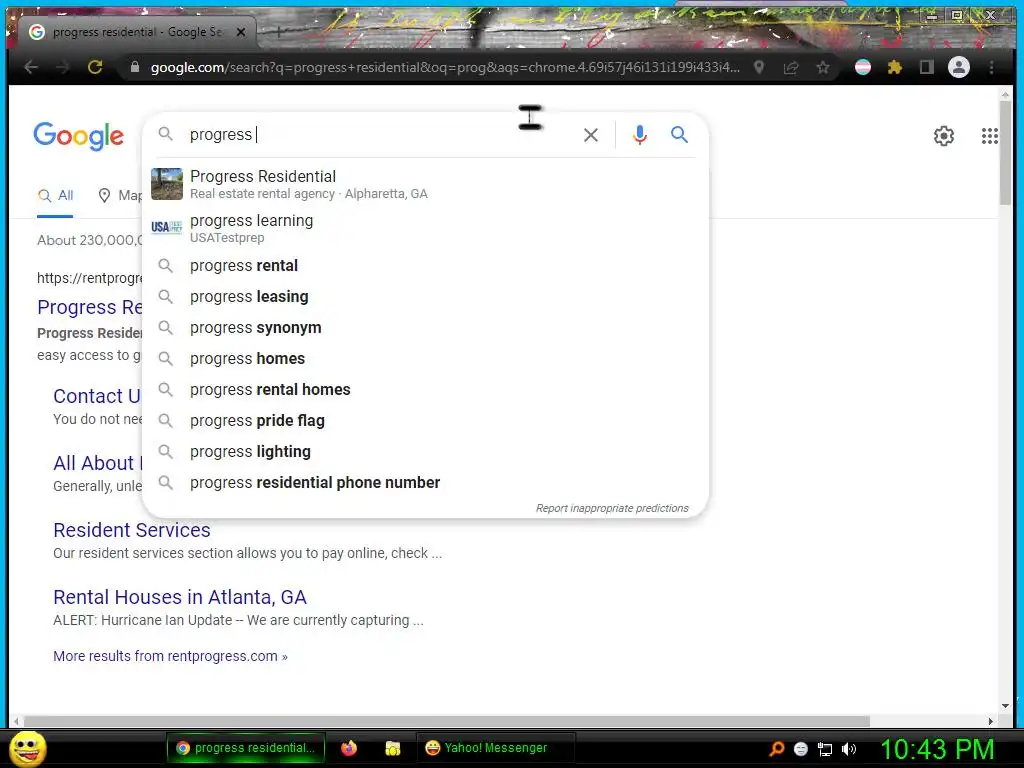This screenshot has width=1024, height=768.
Task: Go back with the browser back arrow
Action: [x=31, y=67]
